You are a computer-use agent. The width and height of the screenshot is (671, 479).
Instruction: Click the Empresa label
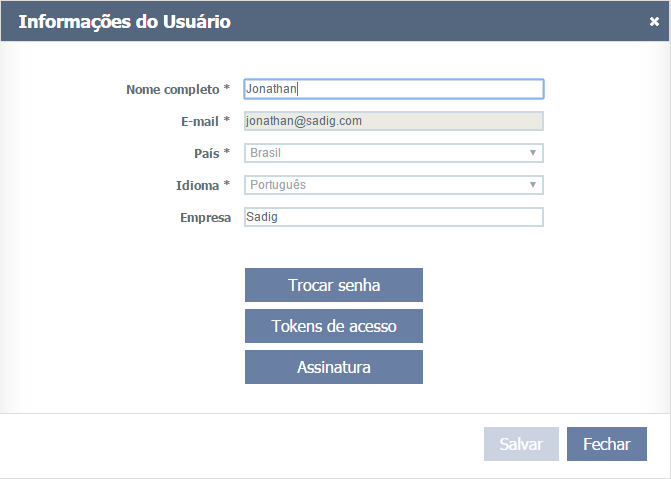[205, 217]
